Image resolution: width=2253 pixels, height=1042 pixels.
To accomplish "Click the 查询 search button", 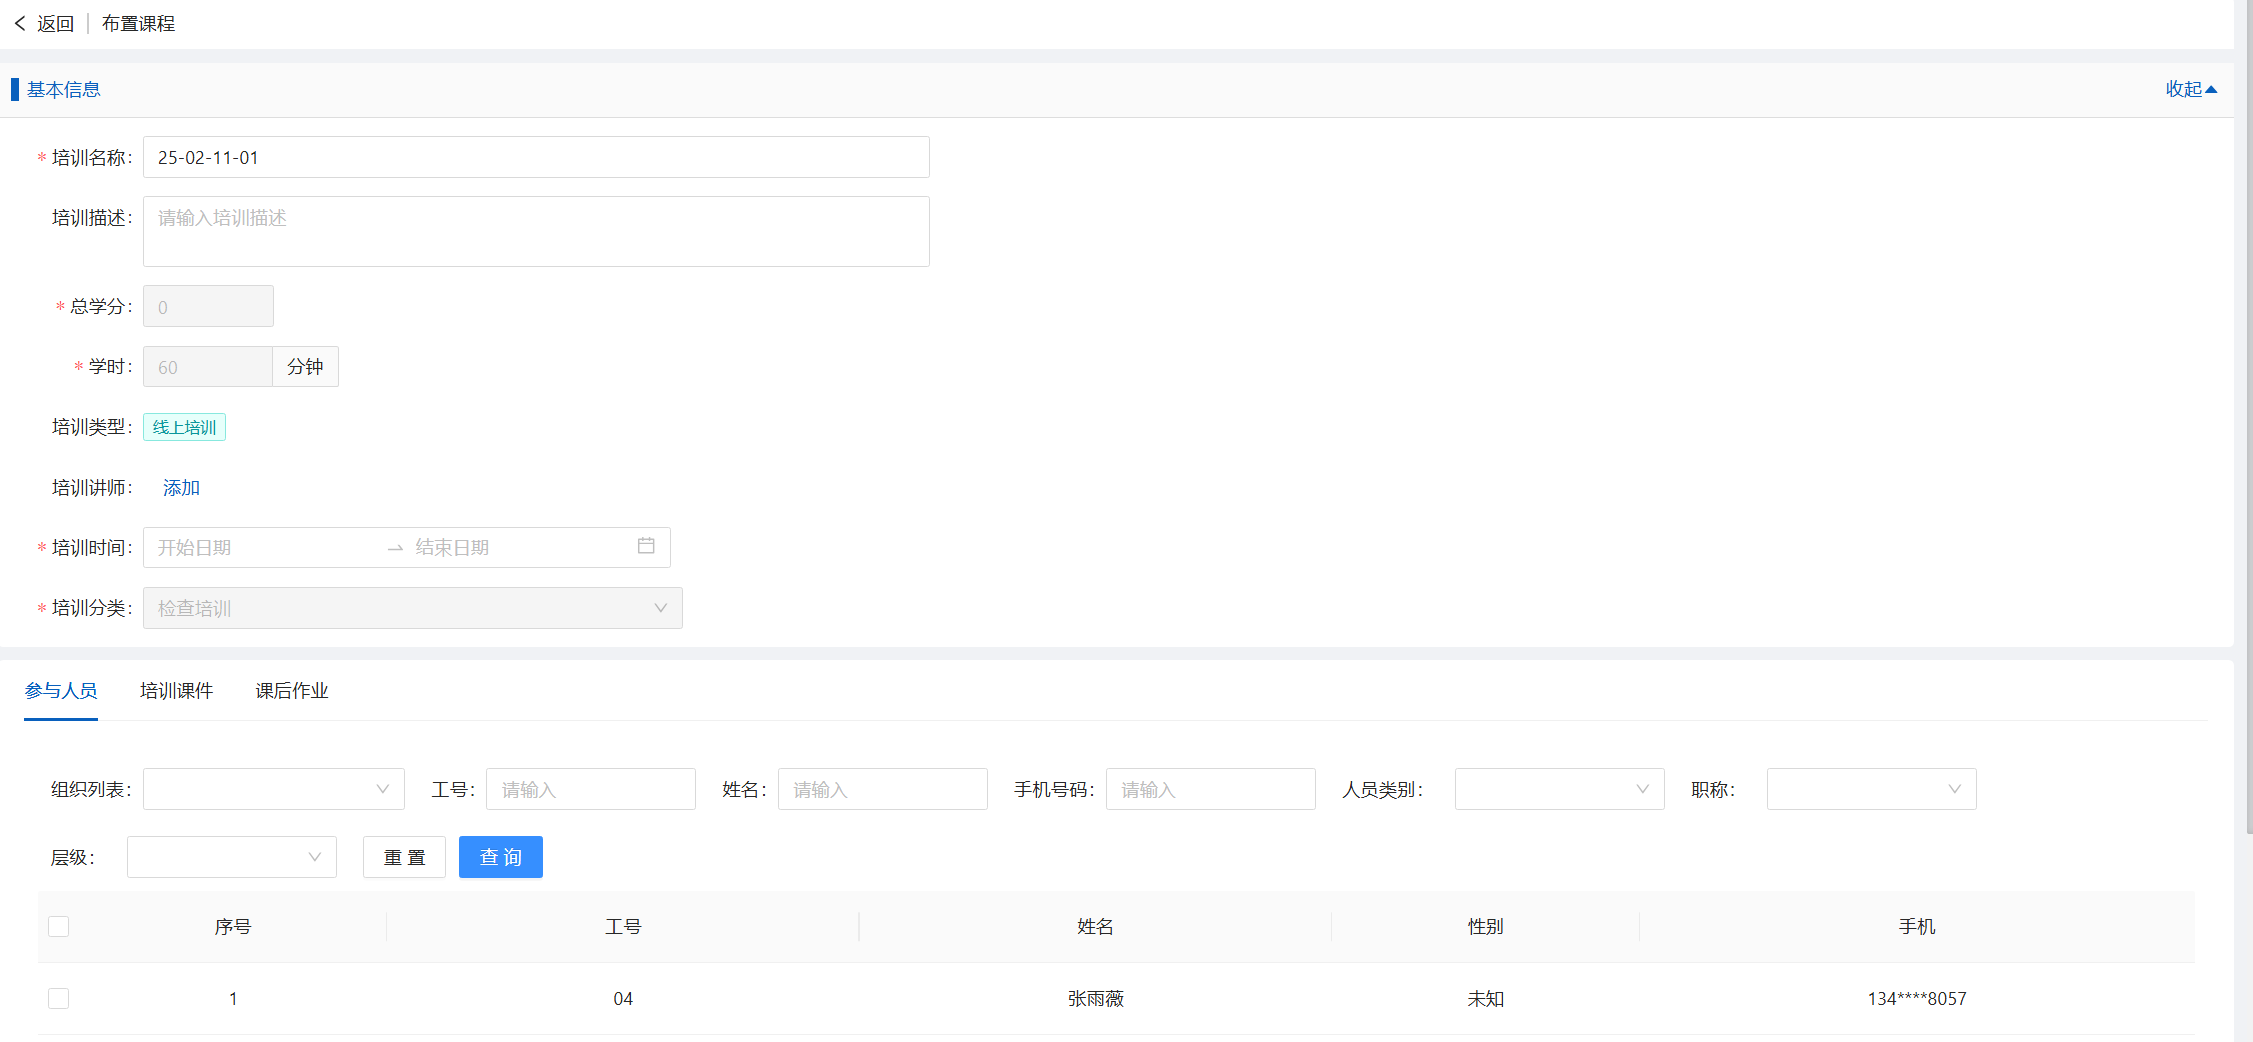I will click(500, 857).
